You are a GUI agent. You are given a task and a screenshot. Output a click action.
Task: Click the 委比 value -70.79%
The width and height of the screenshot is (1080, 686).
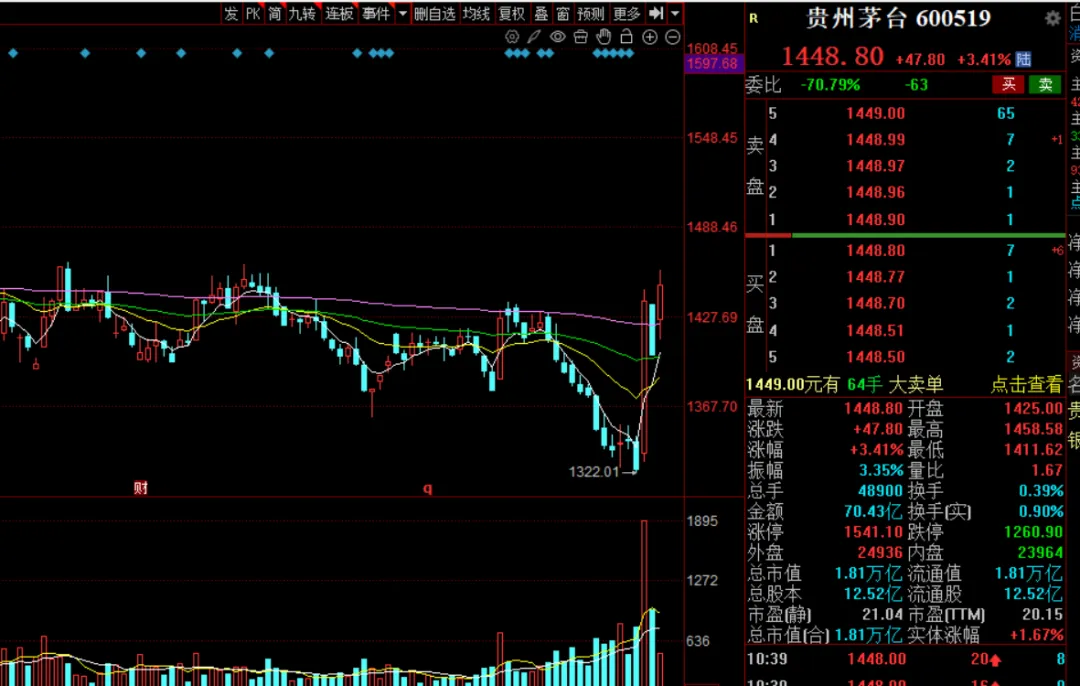(x=830, y=85)
